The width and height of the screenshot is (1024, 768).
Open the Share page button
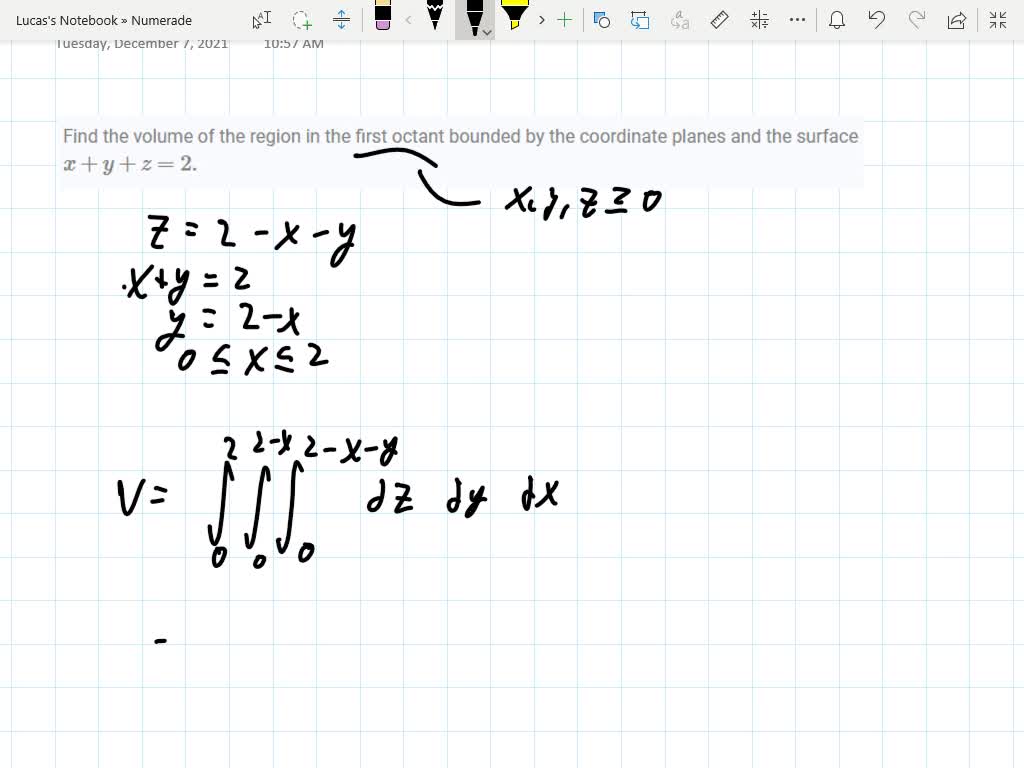pyautogui.click(x=957, y=20)
